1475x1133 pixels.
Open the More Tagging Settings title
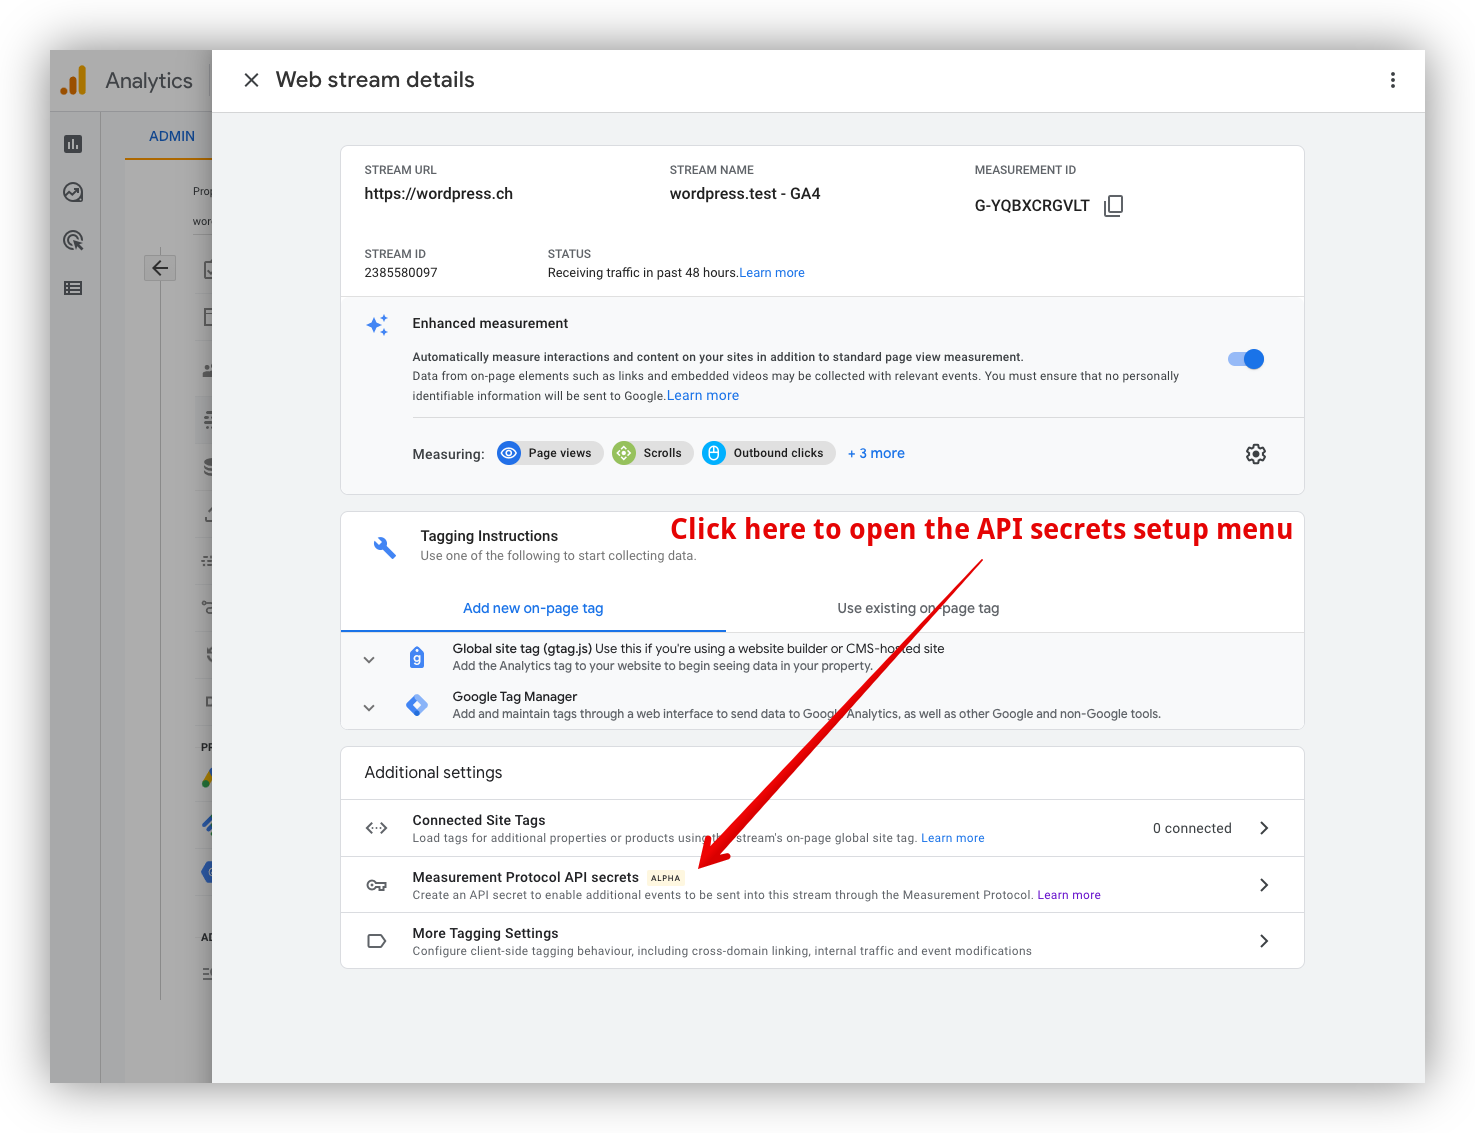485,933
